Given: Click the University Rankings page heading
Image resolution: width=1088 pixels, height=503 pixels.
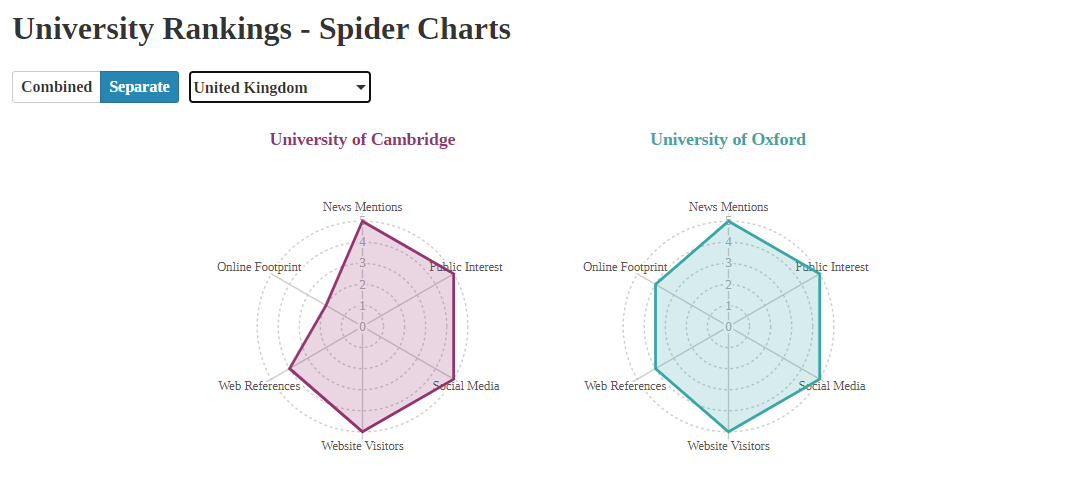Looking at the screenshot, I should point(261,28).
